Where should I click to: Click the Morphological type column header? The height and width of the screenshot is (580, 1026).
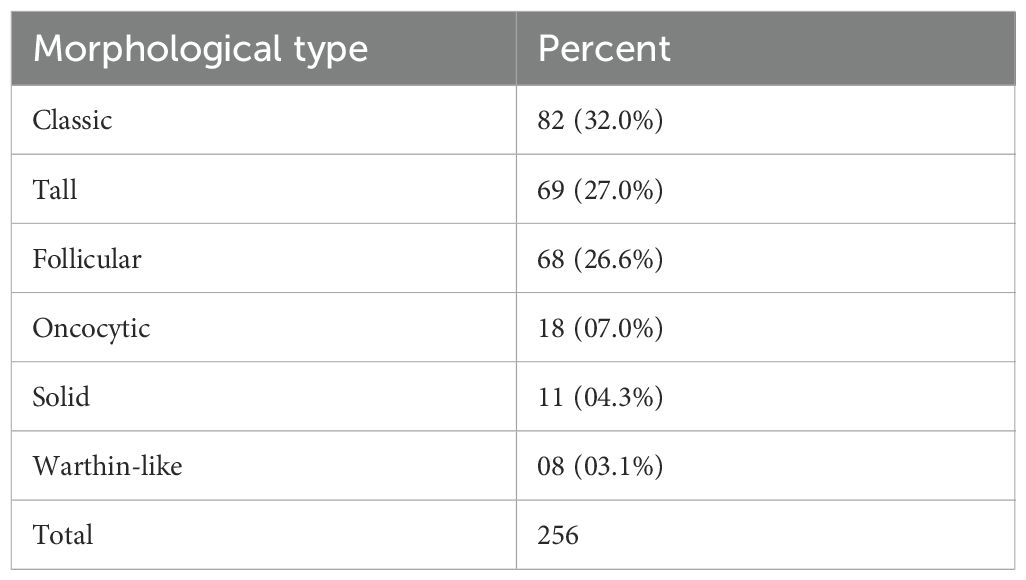point(200,48)
